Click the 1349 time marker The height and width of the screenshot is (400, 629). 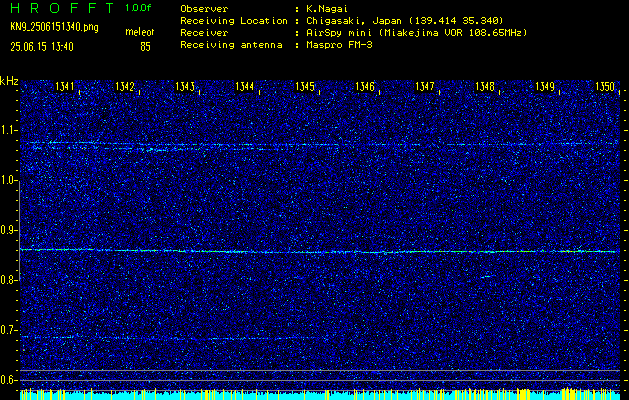[545, 86]
